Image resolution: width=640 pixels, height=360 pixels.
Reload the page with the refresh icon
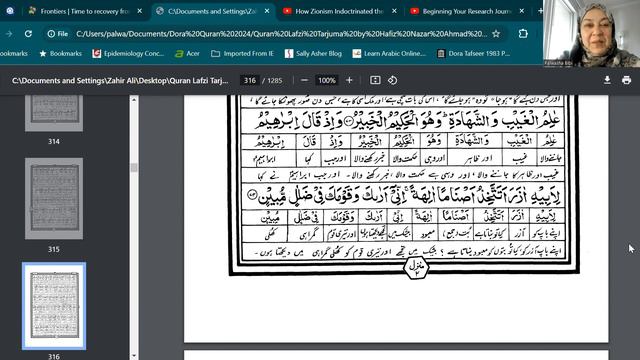28,34
